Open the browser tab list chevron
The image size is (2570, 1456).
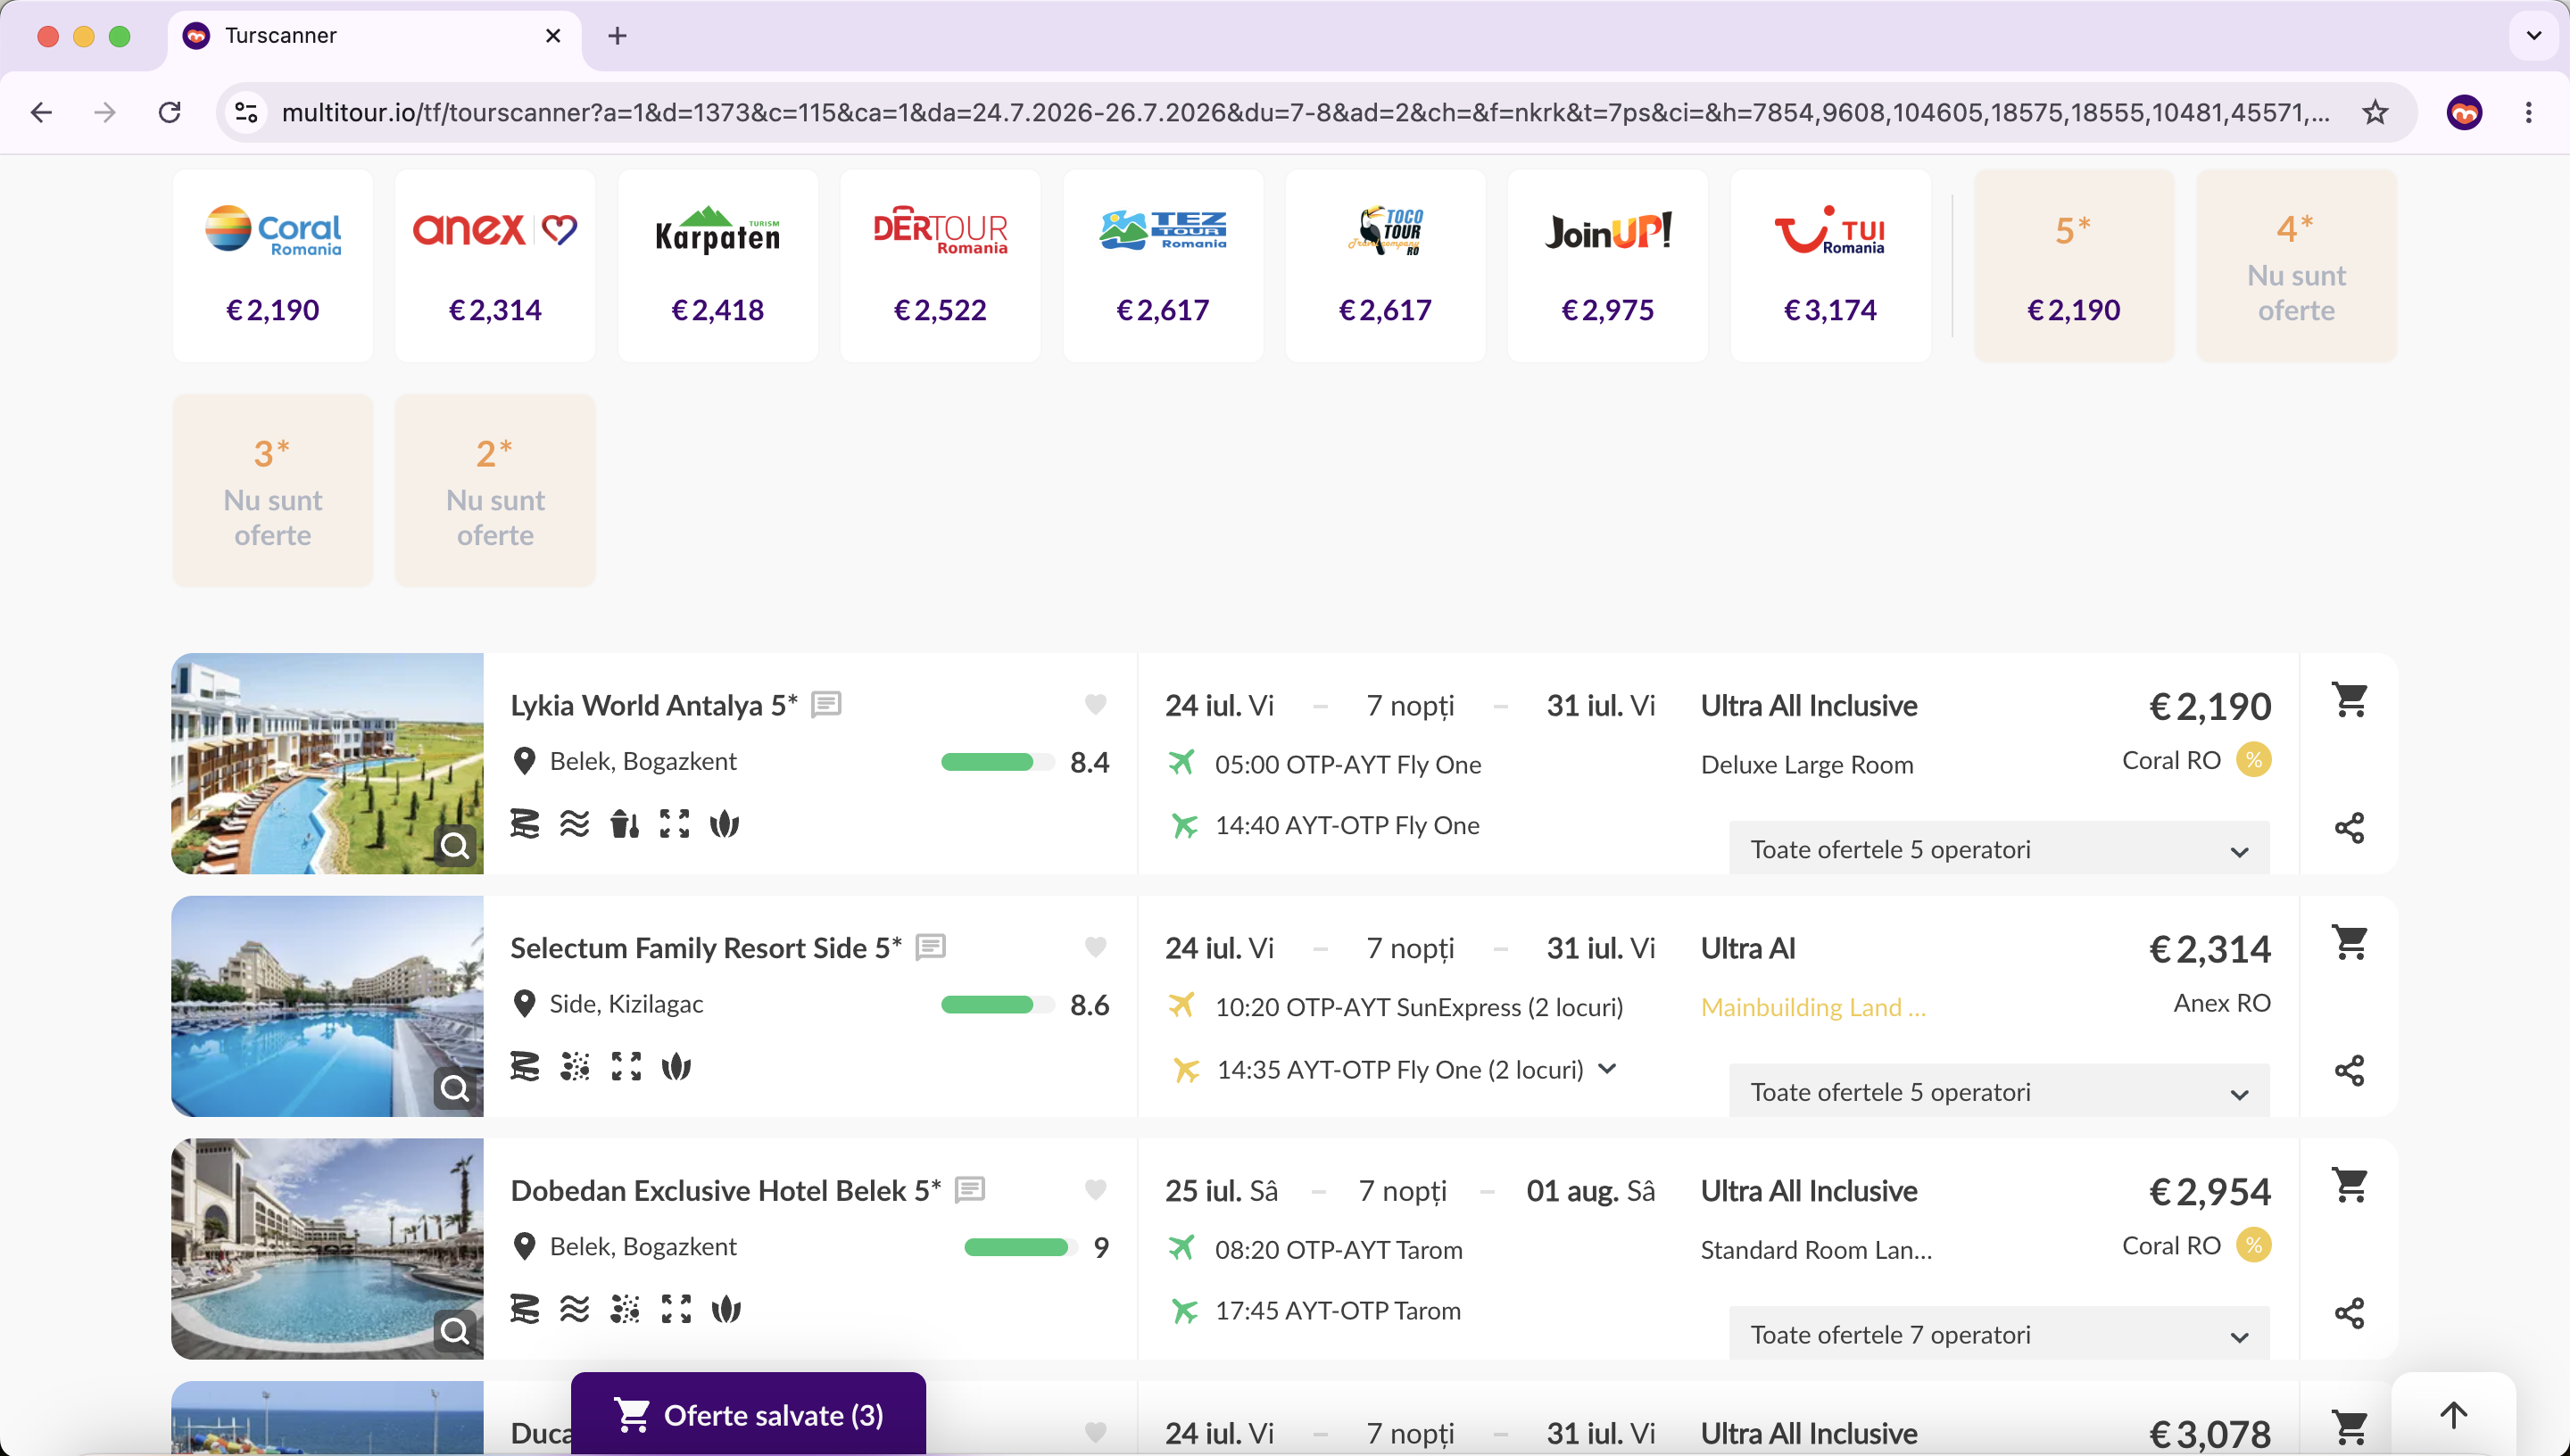(2533, 36)
